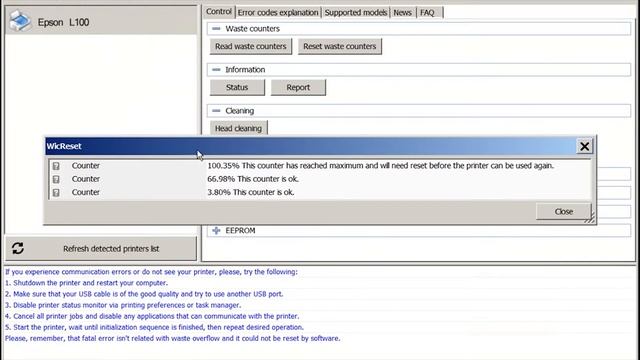Open the Supported models tab
This screenshot has width=640, height=360.
356,13
